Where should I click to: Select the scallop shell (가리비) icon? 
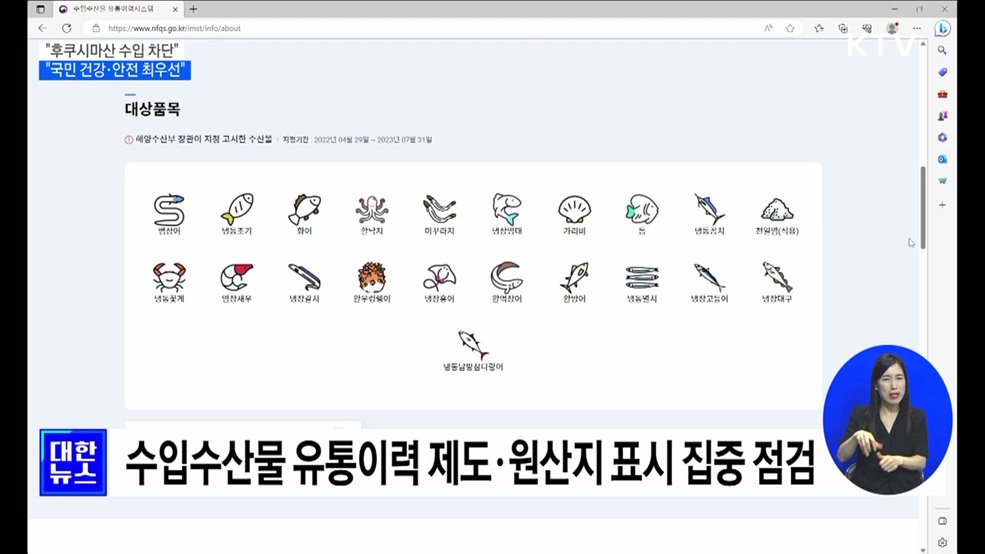tap(574, 209)
